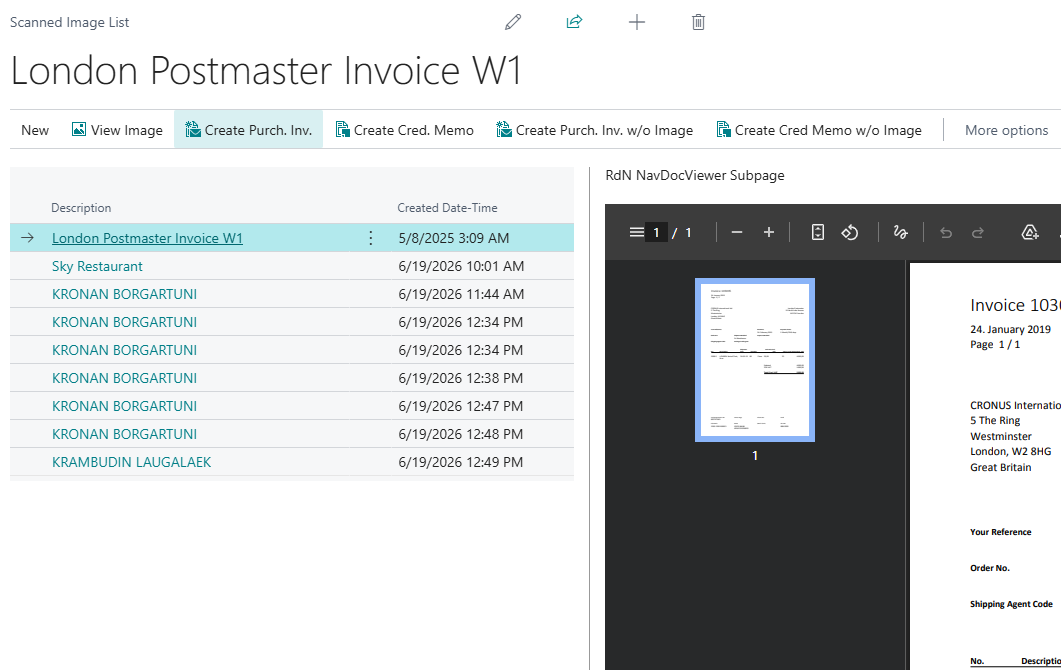This screenshot has width=1061, height=670.
Task: Open the Sky Restaurant entry link
Action: pyautogui.click(x=97, y=266)
